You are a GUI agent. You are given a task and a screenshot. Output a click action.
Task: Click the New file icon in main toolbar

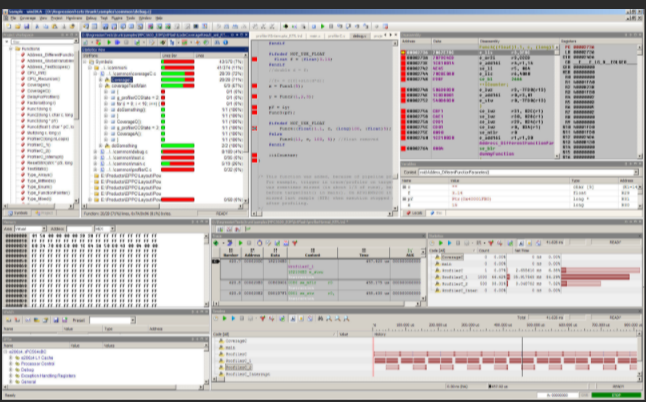(9, 26)
